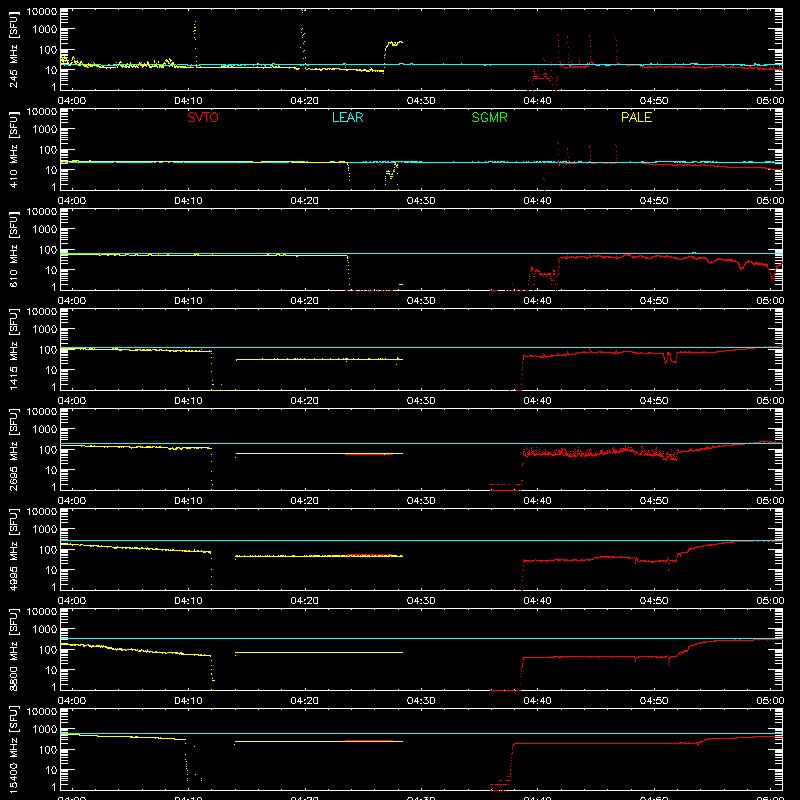Click the 10000 tick value on 245 MHz axis
800x800 pixels.
(42, 11)
